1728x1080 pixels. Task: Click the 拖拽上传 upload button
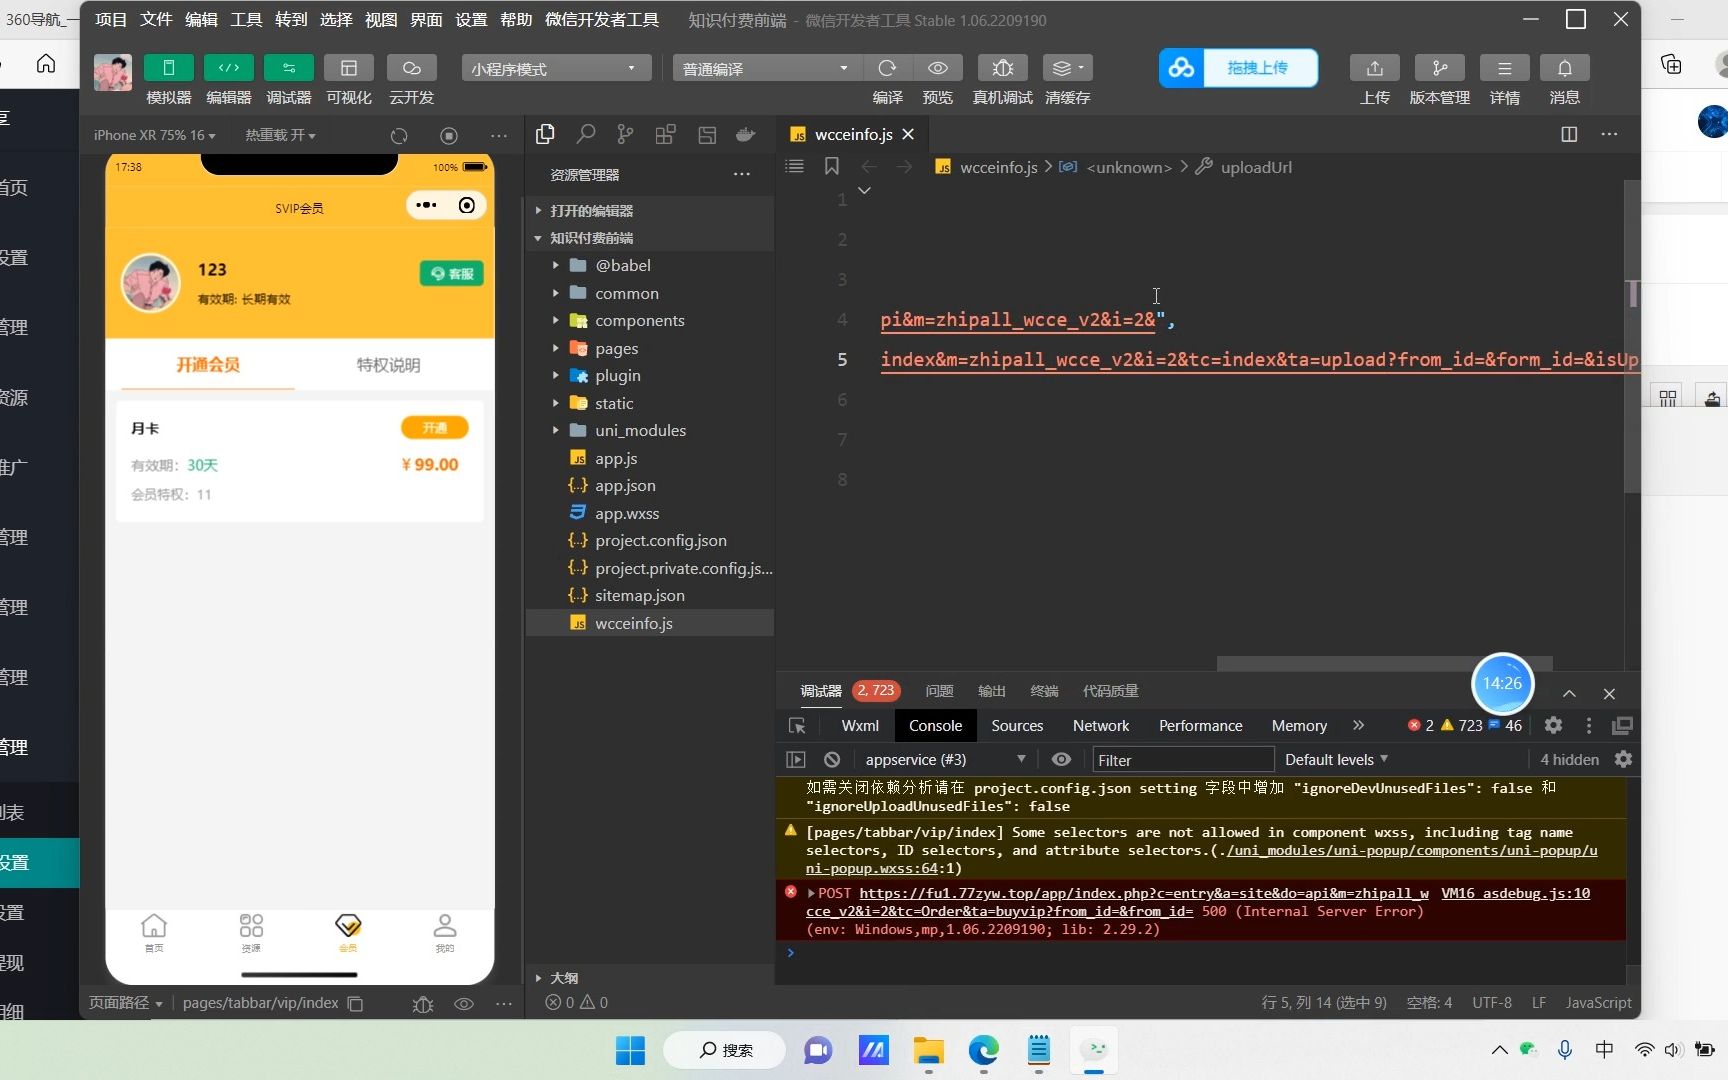tap(1238, 68)
